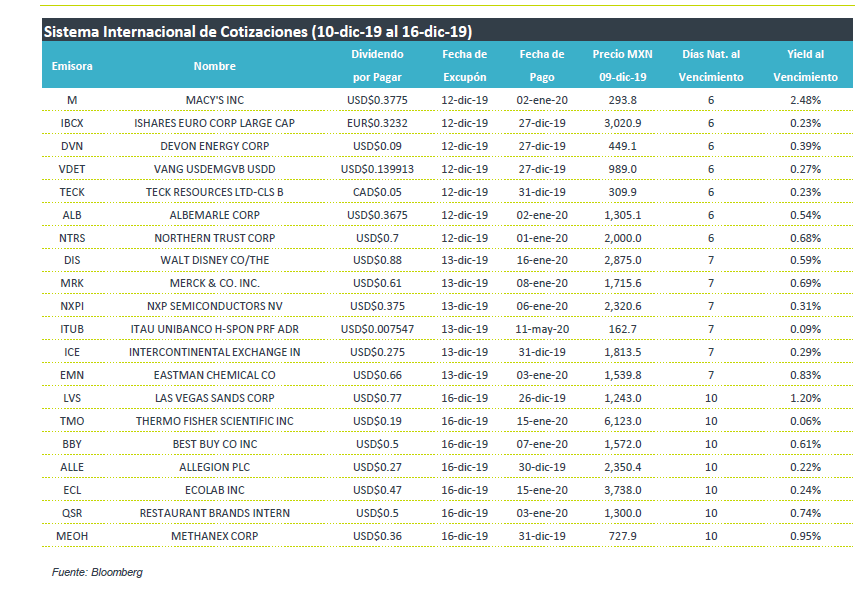The image size is (864, 592).
Task: Select the 'Nombre' column header
Action: coord(214,66)
